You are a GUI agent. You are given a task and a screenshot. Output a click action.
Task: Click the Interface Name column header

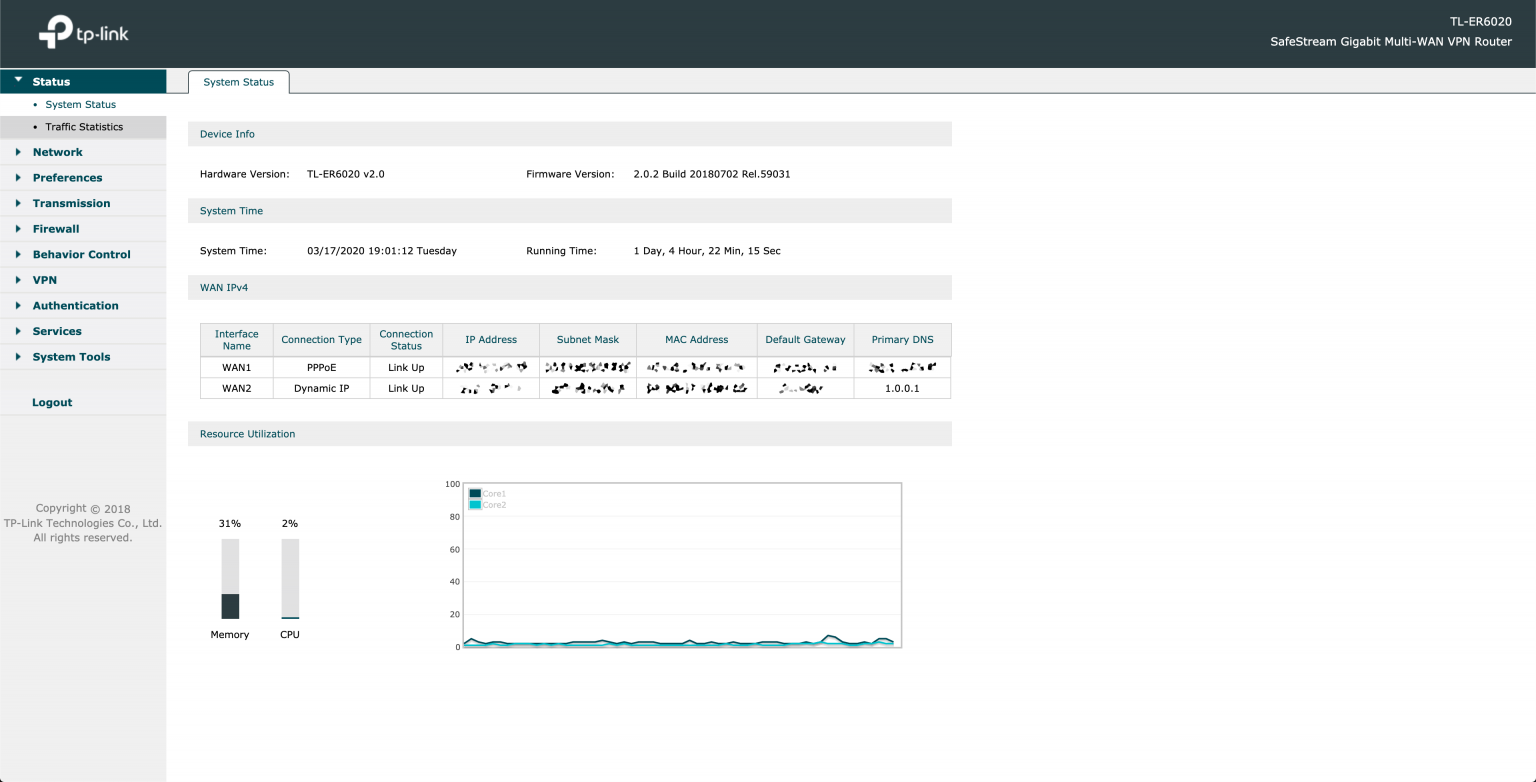click(x=237, y=340)
